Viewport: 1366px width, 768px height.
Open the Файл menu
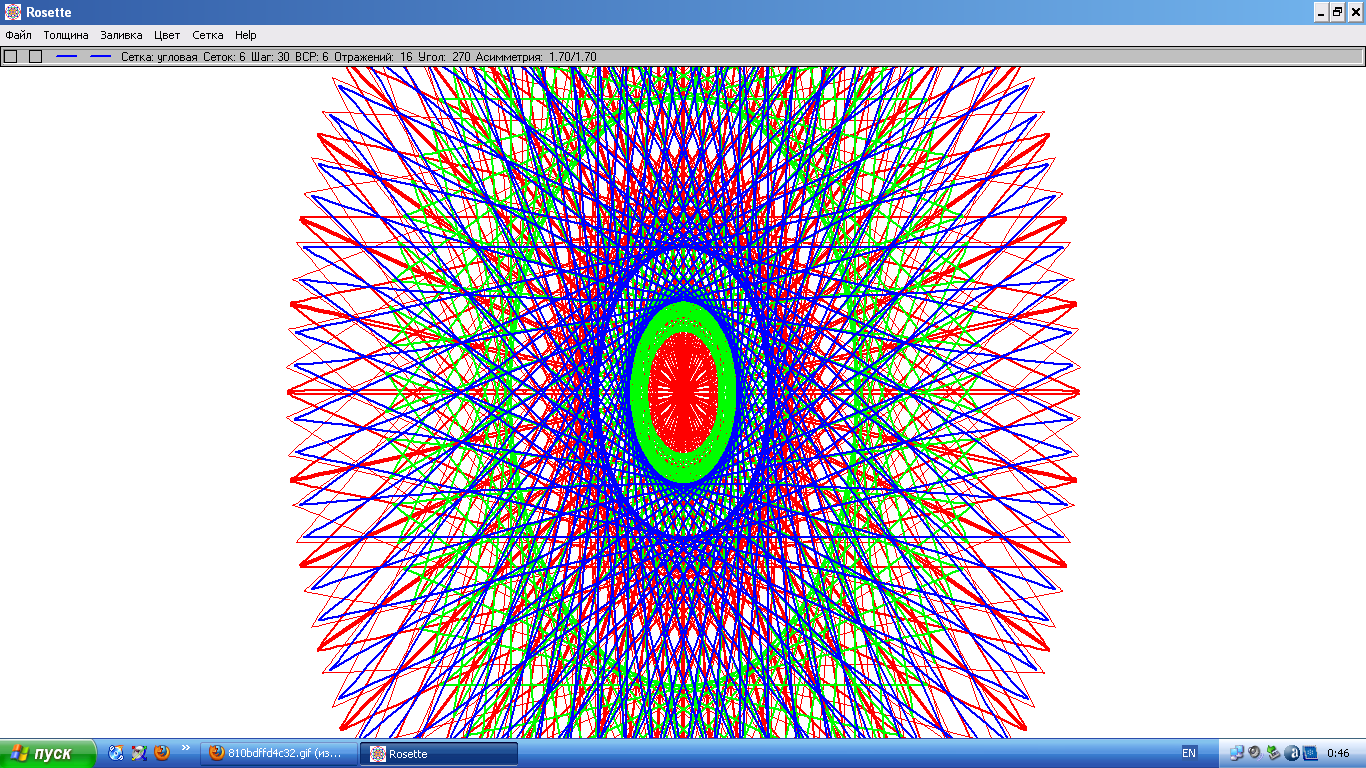point(18,35)
